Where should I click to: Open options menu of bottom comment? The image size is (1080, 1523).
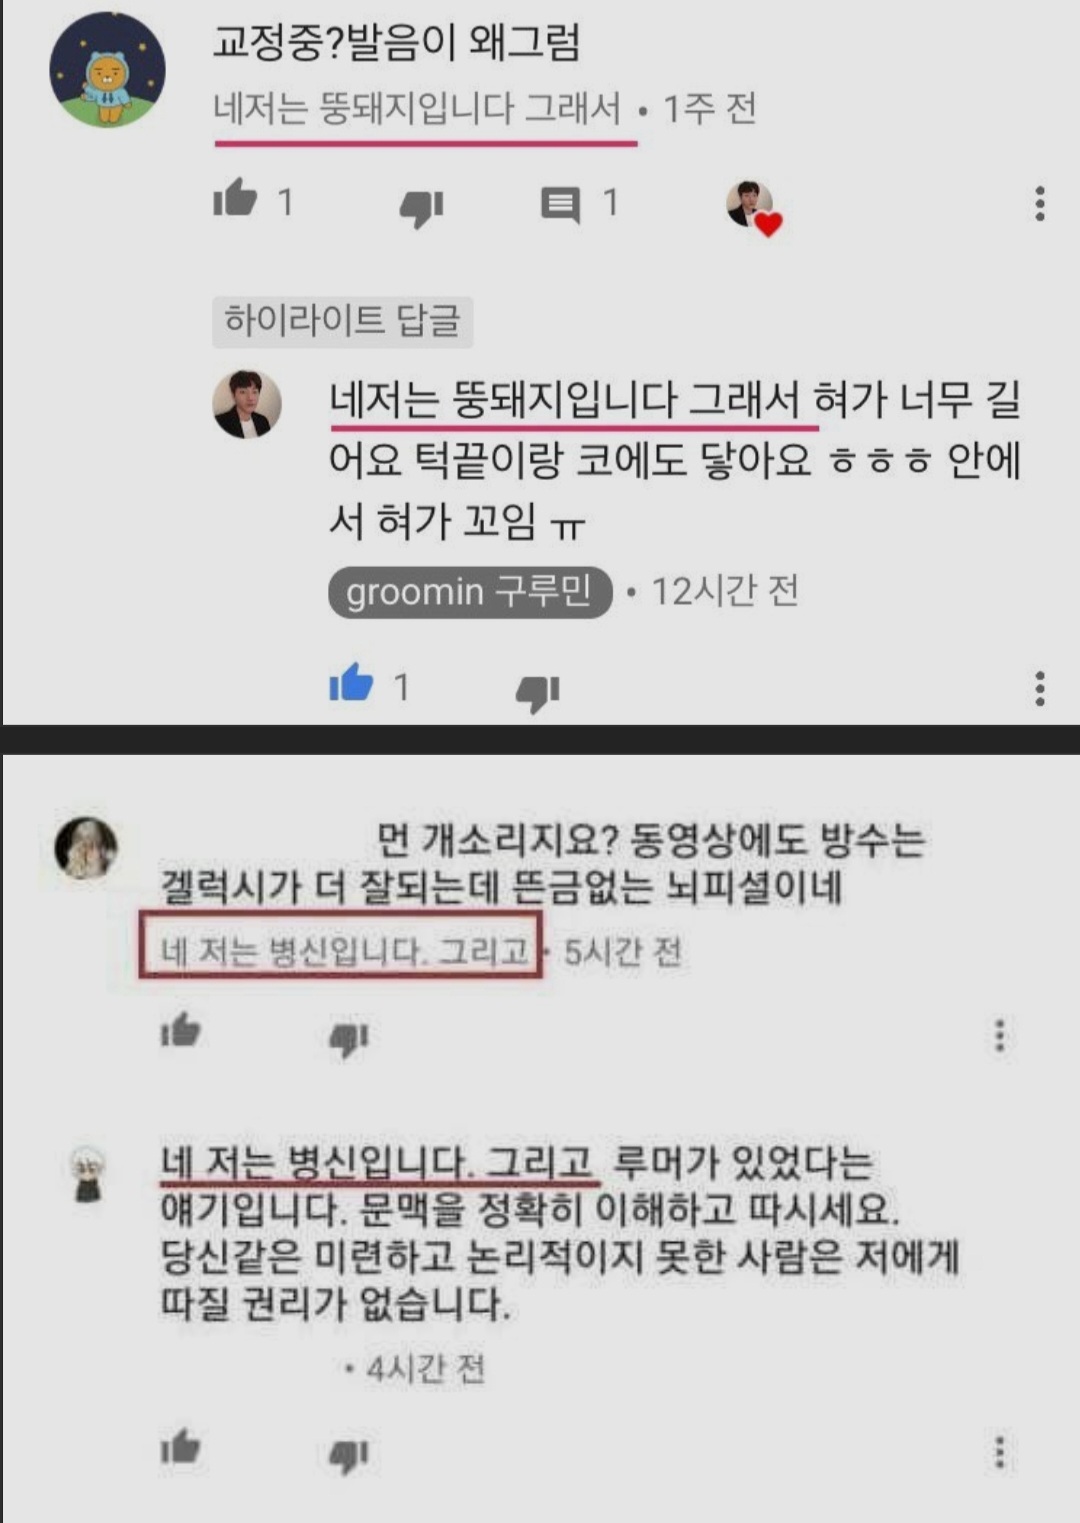pos(999,1452)
